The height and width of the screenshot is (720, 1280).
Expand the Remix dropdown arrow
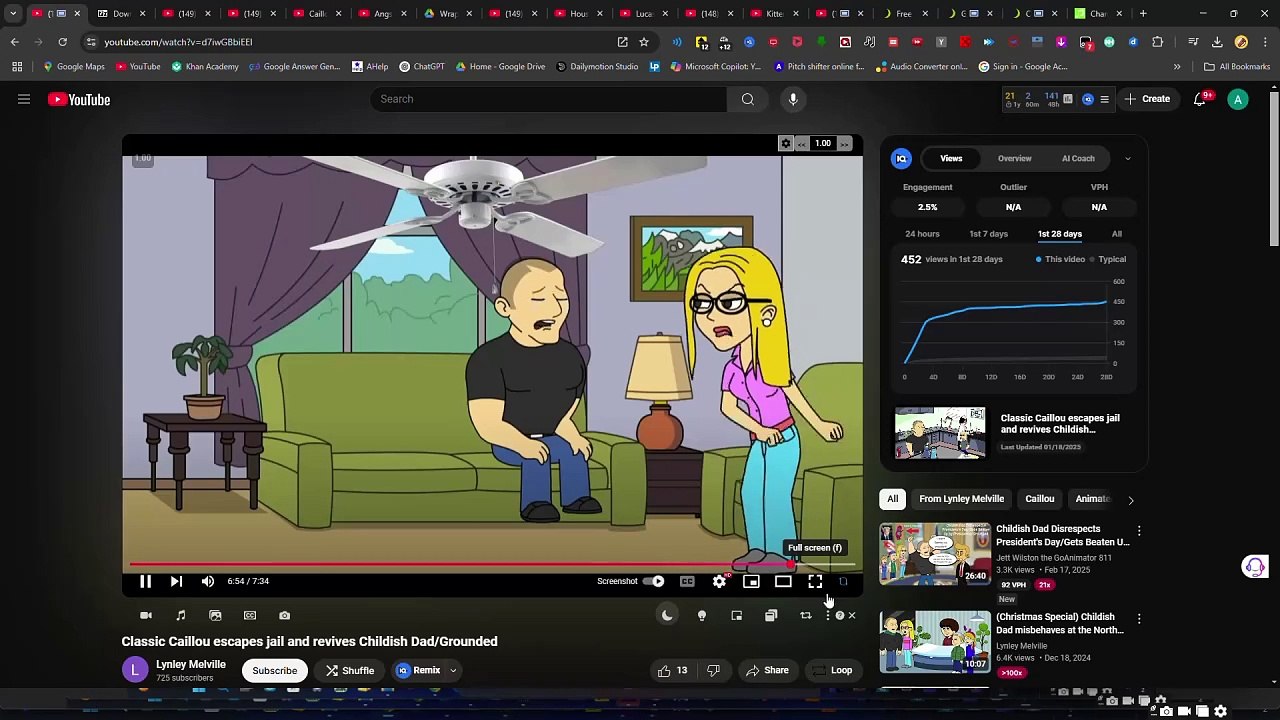pyautogui.click(x=453, y=670)
